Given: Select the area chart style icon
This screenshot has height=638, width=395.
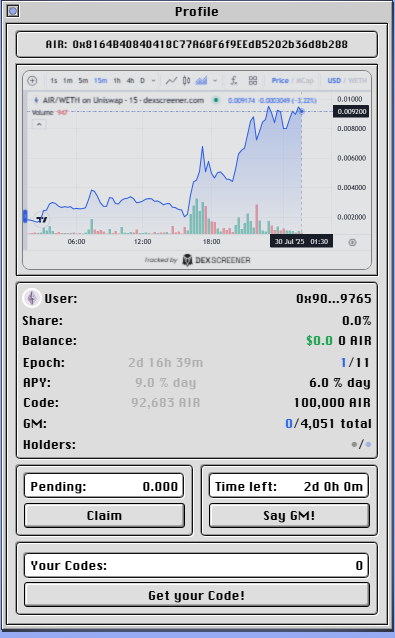Looking at the screenshot, I should click(201, 81).
